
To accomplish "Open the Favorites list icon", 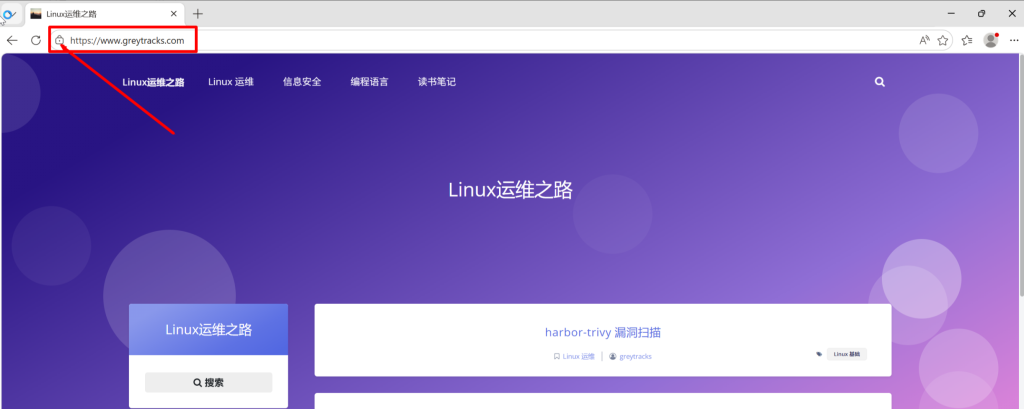I will tap(967, 40).
